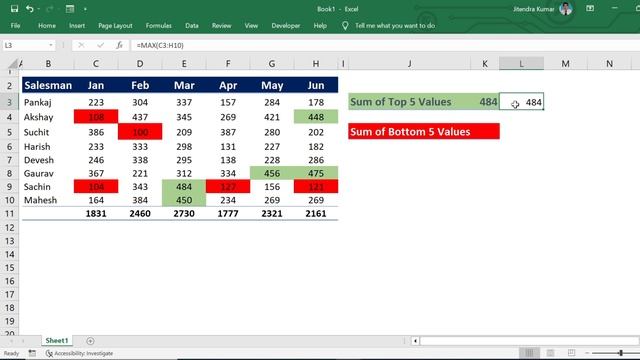Open the undo history dropdown arrow
The image size is (640, 360).
[x=39, y=9]
